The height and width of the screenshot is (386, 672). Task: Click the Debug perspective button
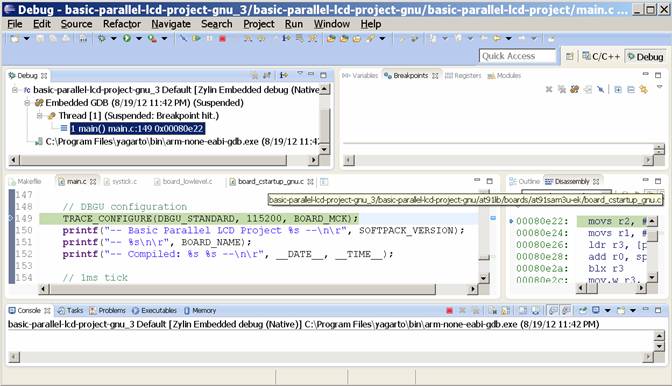(x=645, y=56)
